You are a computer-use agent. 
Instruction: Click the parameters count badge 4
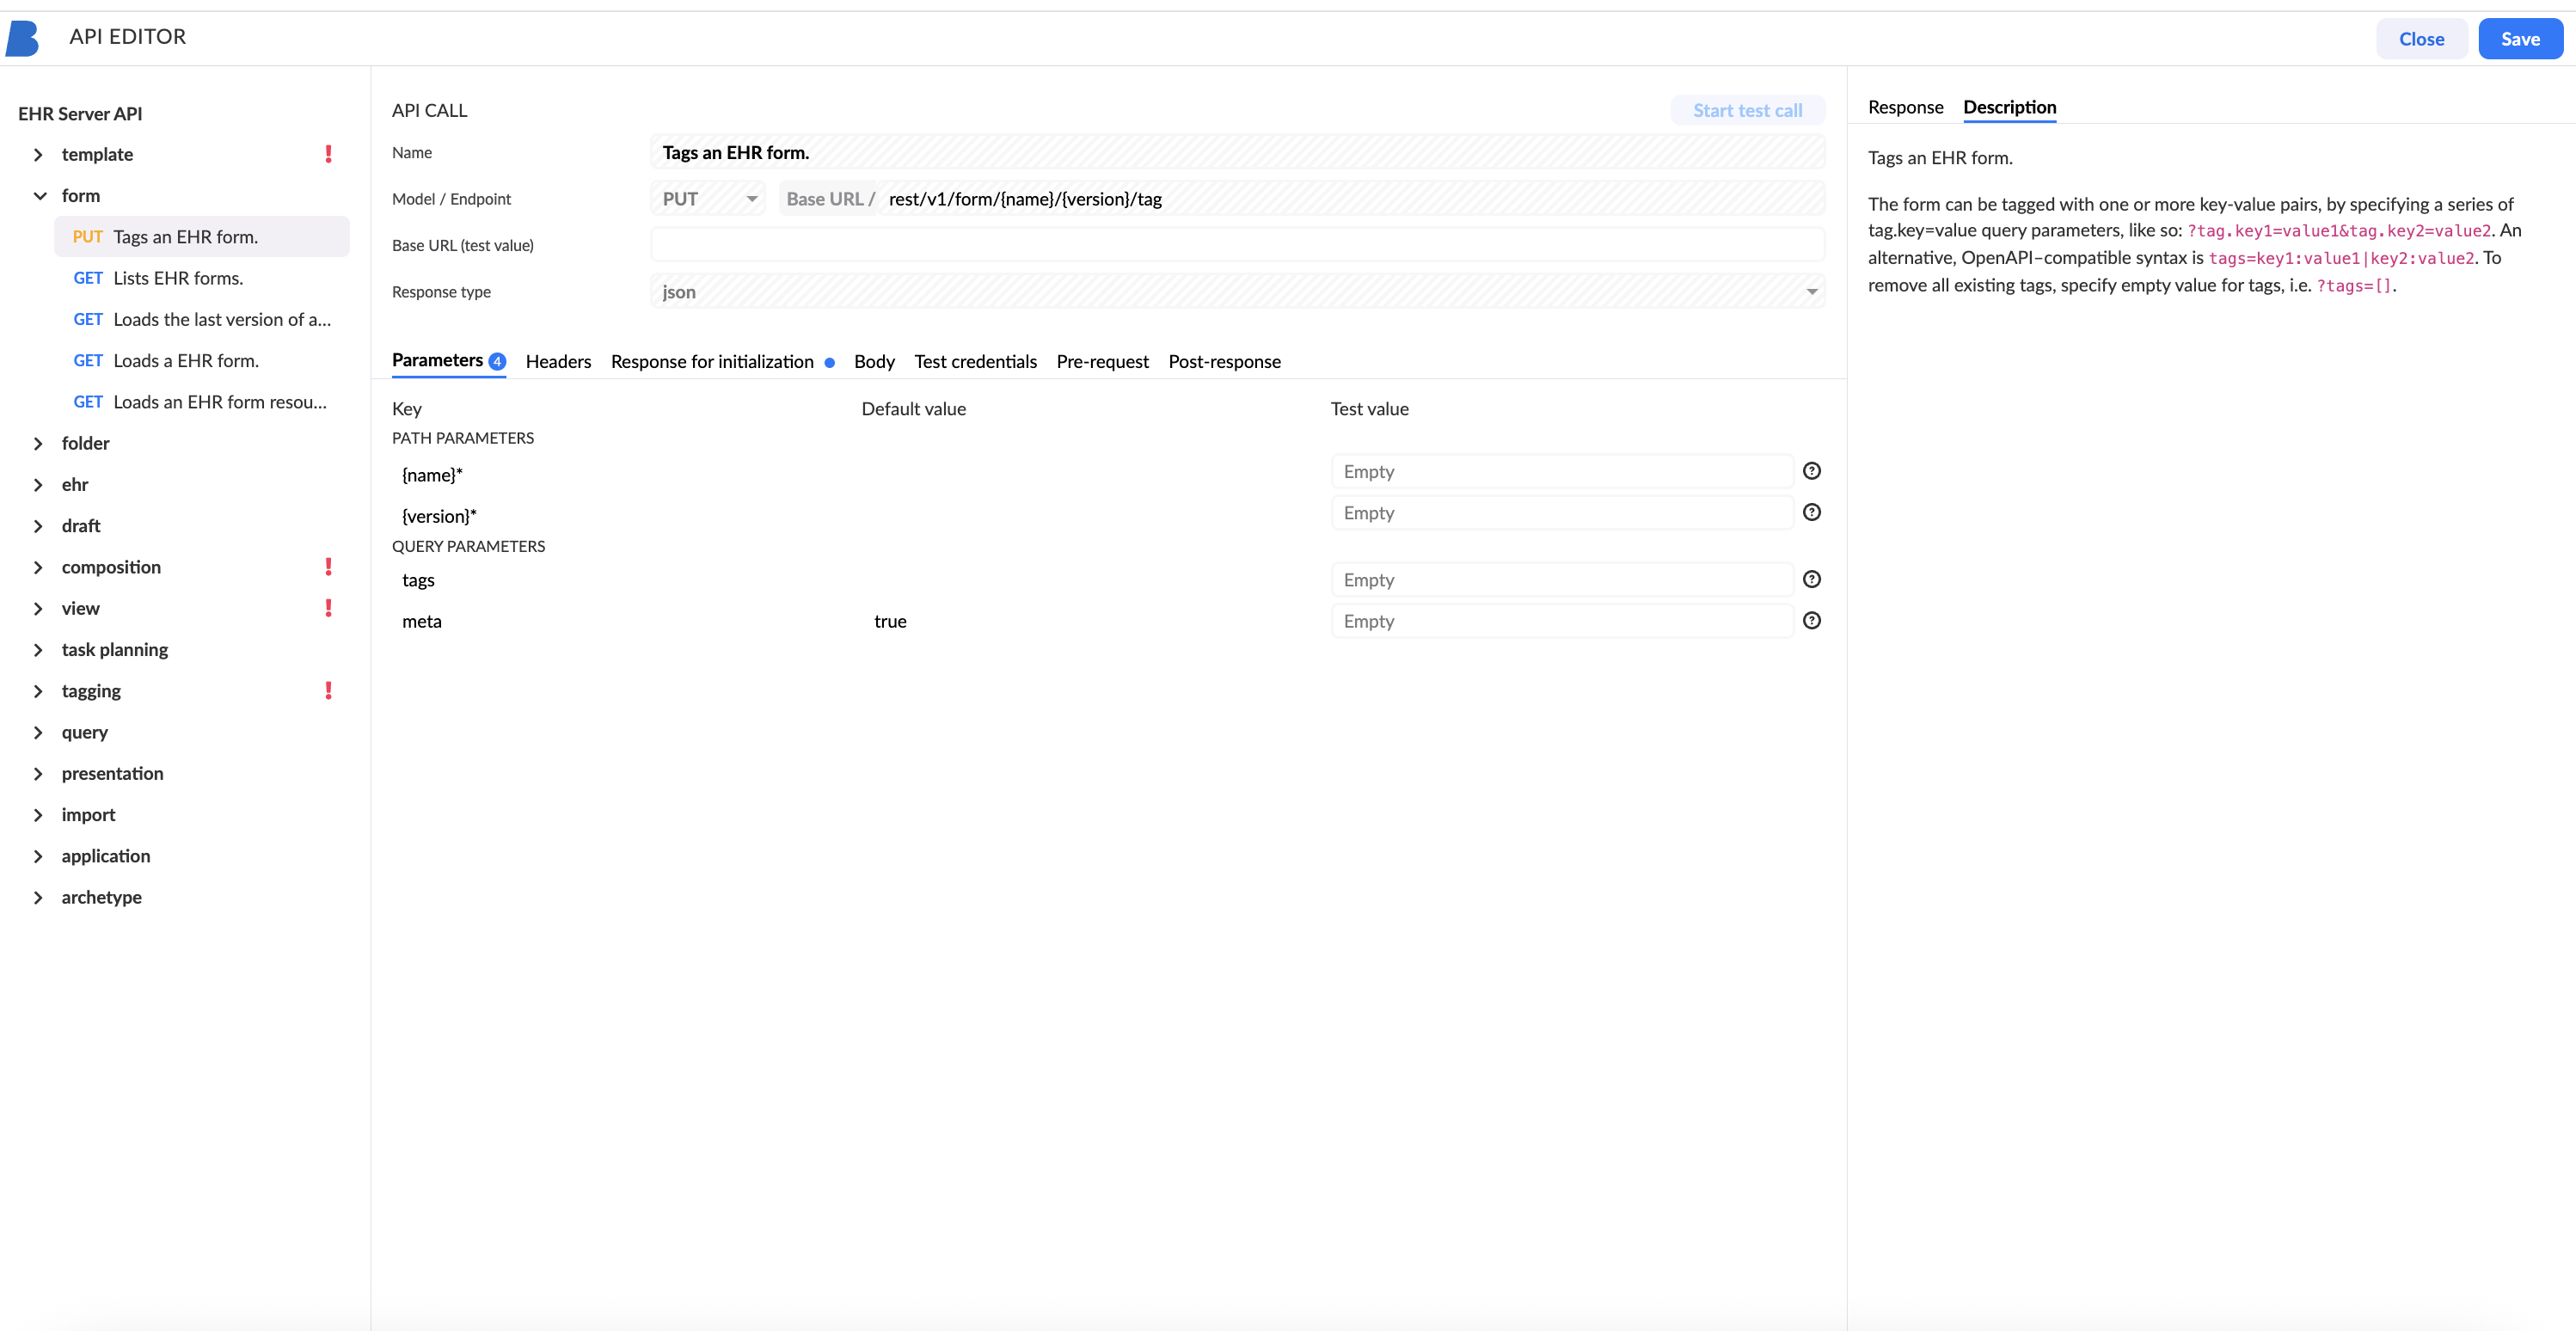[497, 362]
